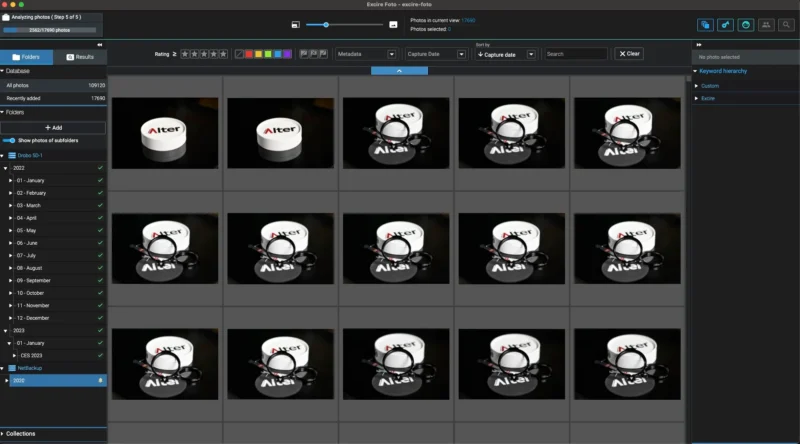Click the magnifier search tool icon top right

(x=786, y=24)
